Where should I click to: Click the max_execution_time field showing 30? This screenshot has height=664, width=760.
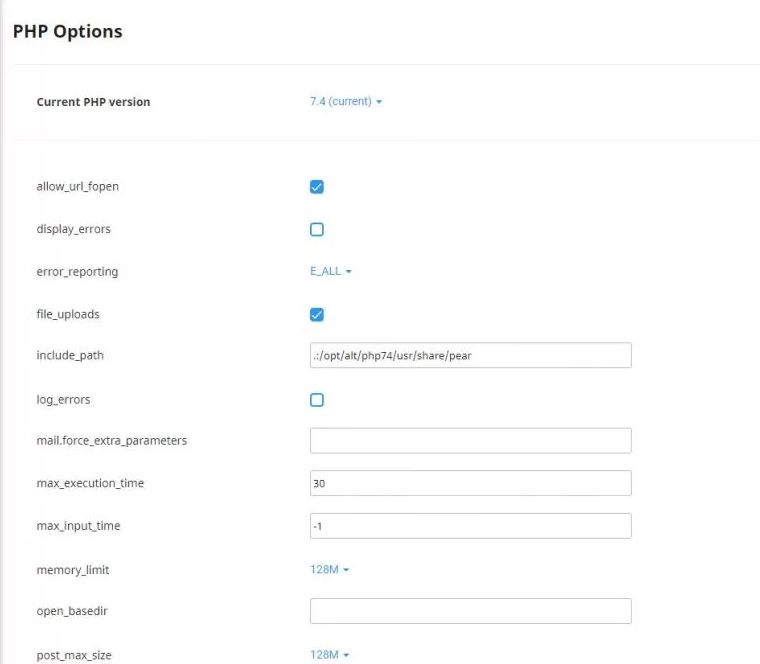[471, 483]
